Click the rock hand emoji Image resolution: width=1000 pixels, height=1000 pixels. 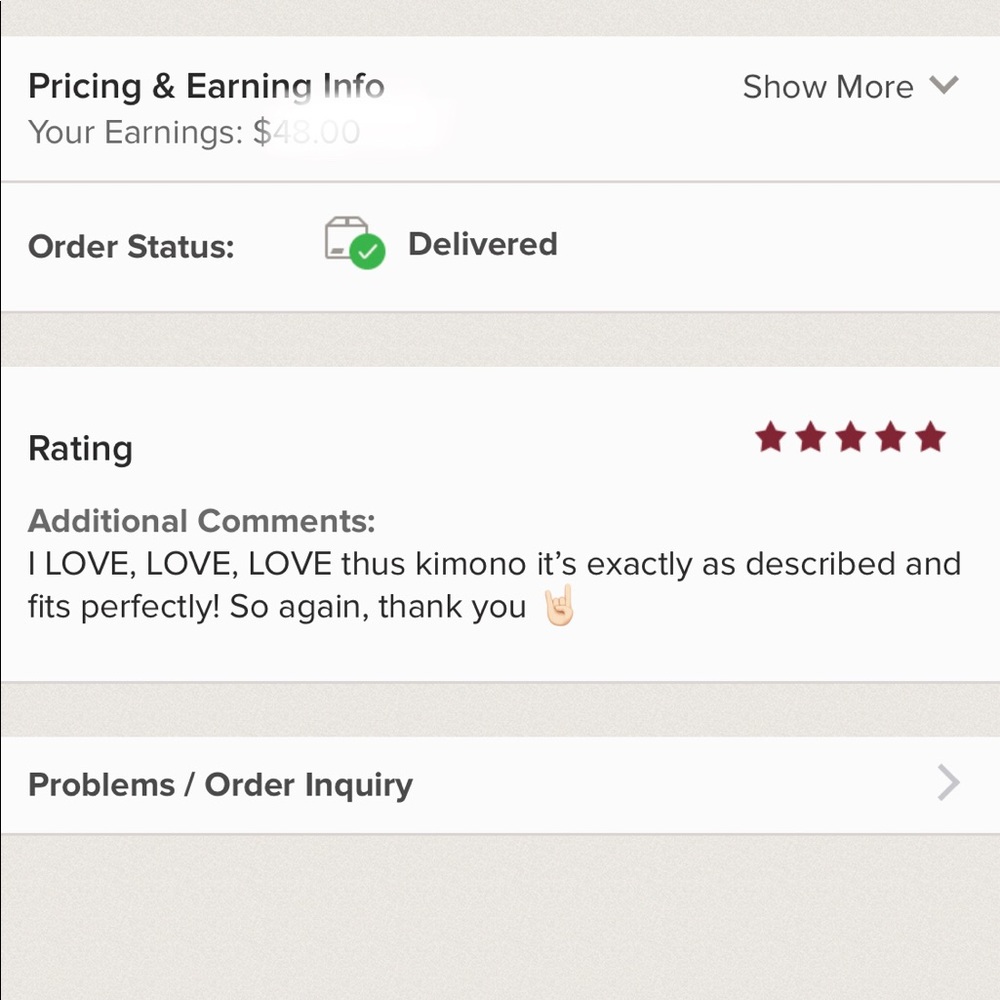(559, 607)
